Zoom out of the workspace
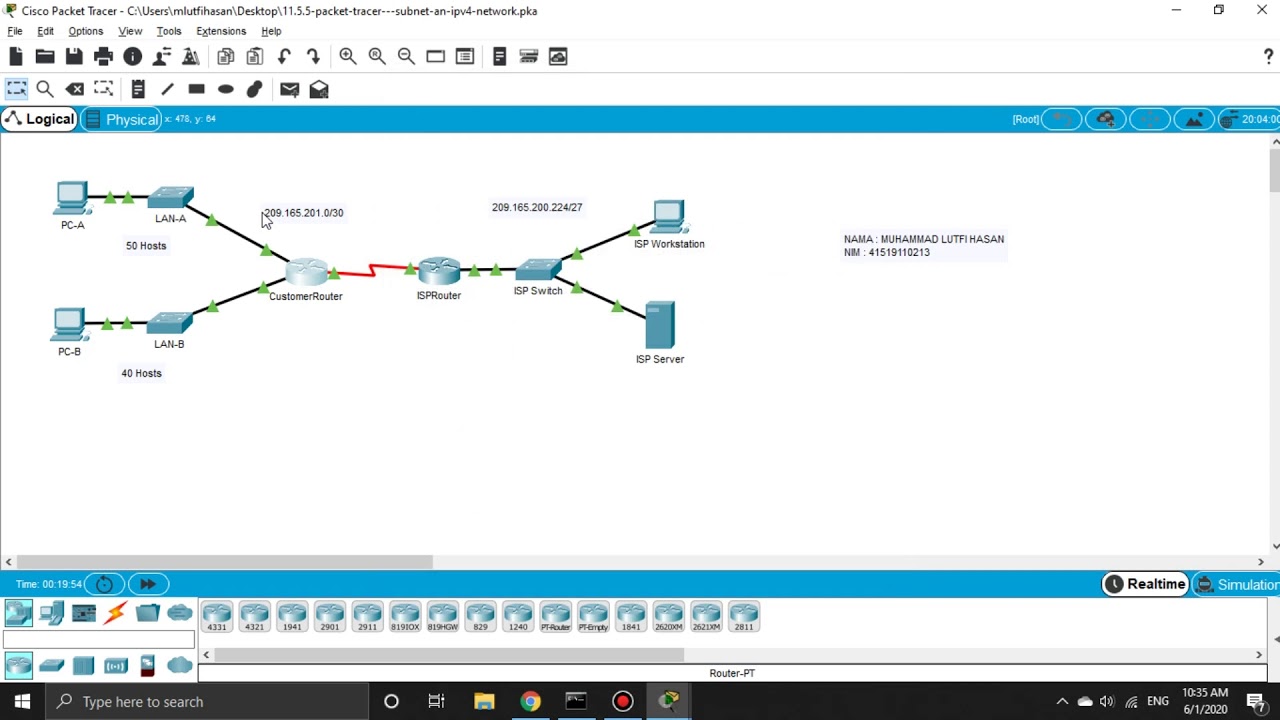The width and height of the screenshot is (1280, 720). pyautogui.click(x=406, y=57)
